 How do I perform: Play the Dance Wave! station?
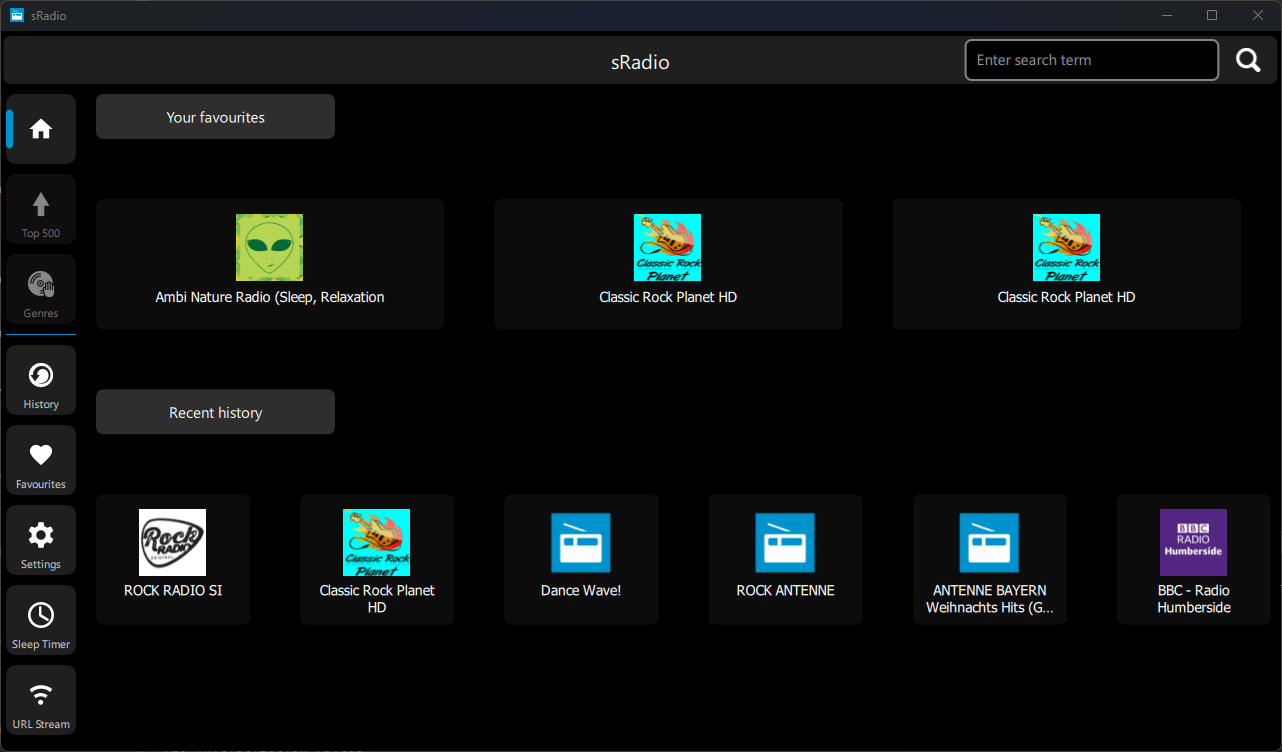click(581, 559)
